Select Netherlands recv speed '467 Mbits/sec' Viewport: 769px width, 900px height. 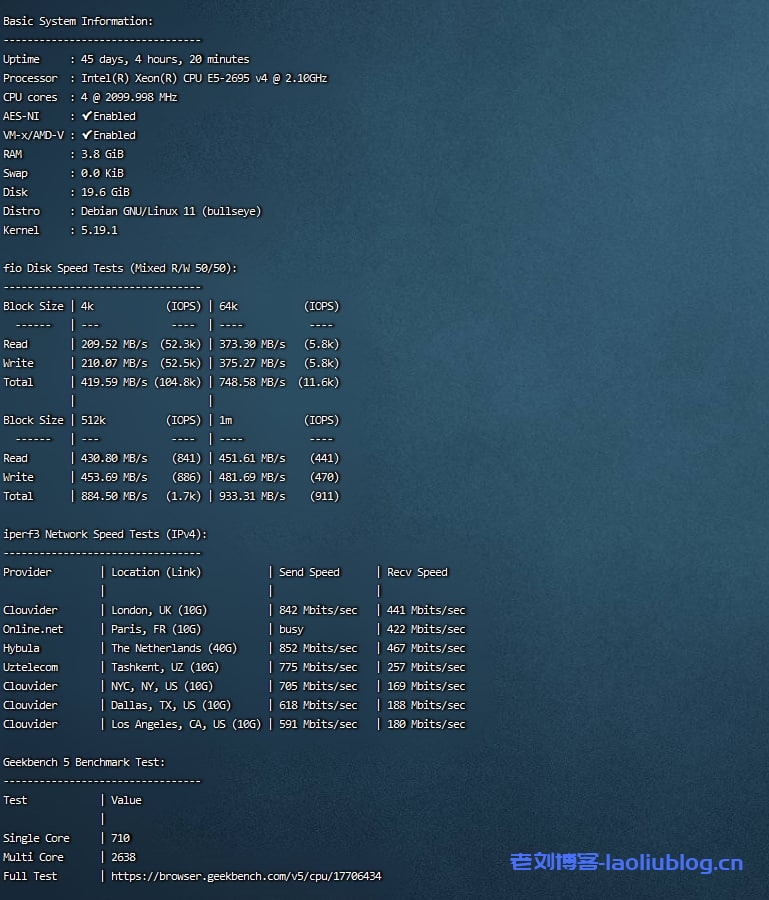click(x=426, y=648)
